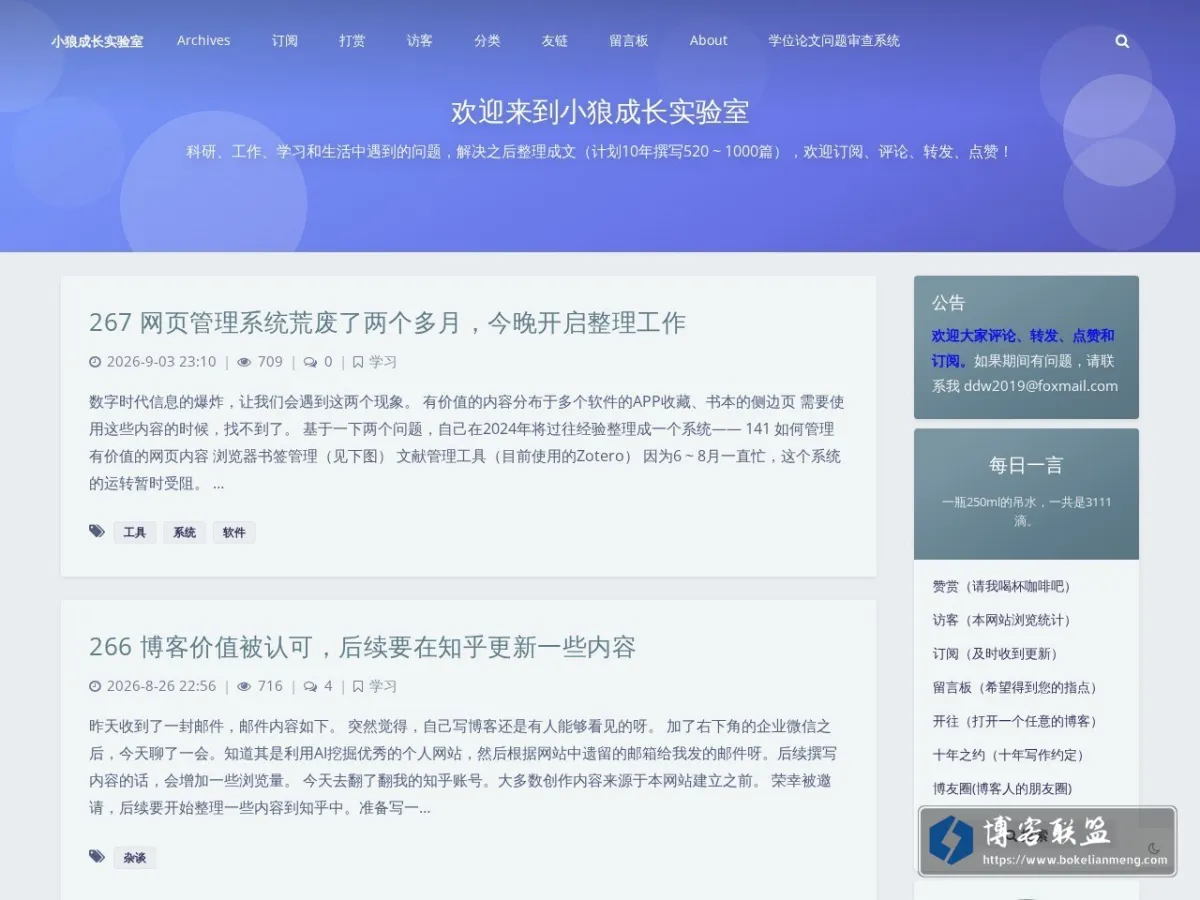The image size is (1200, 900).
Task: Toggle dark mode with the moon icon
Action: (x=1153, y=848)
